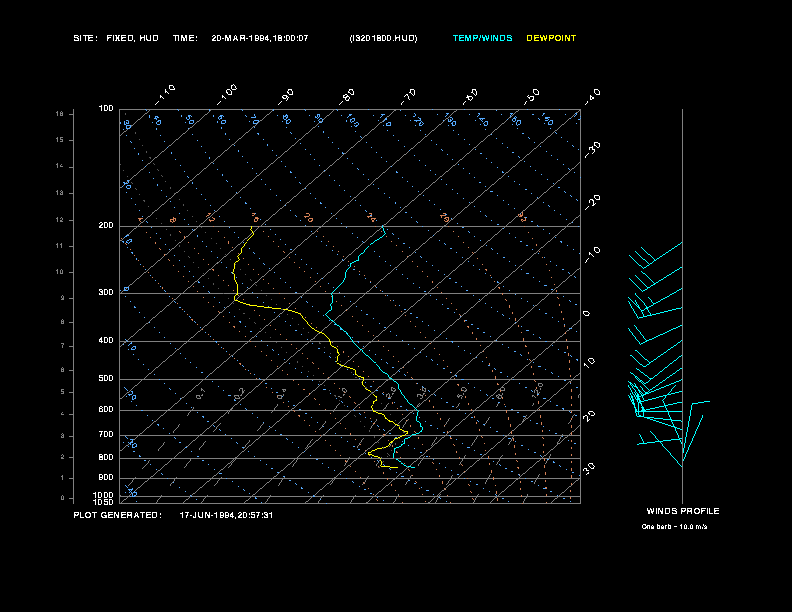Click the 500 pressure level label
The image size is (792, 612).
(106, 378)
